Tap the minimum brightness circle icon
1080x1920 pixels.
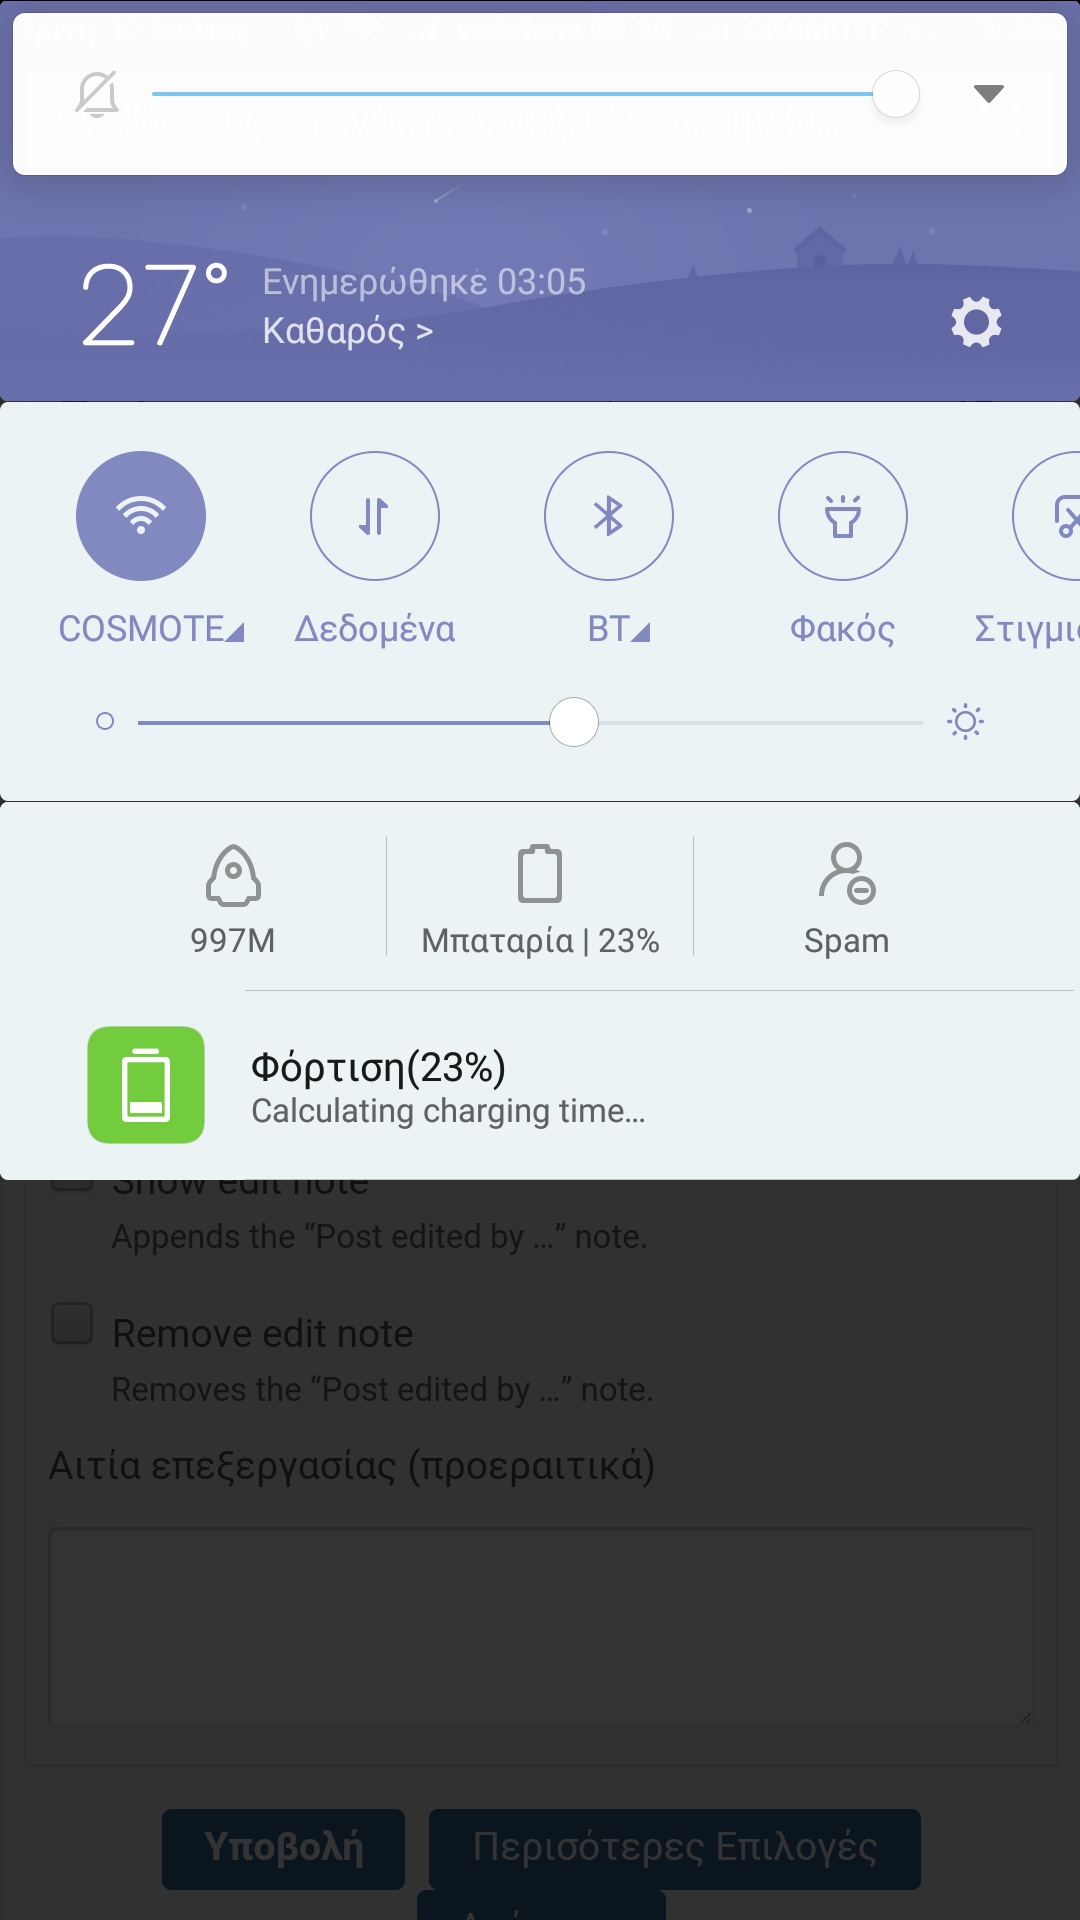pyautogui.click(x=105, y=722)
